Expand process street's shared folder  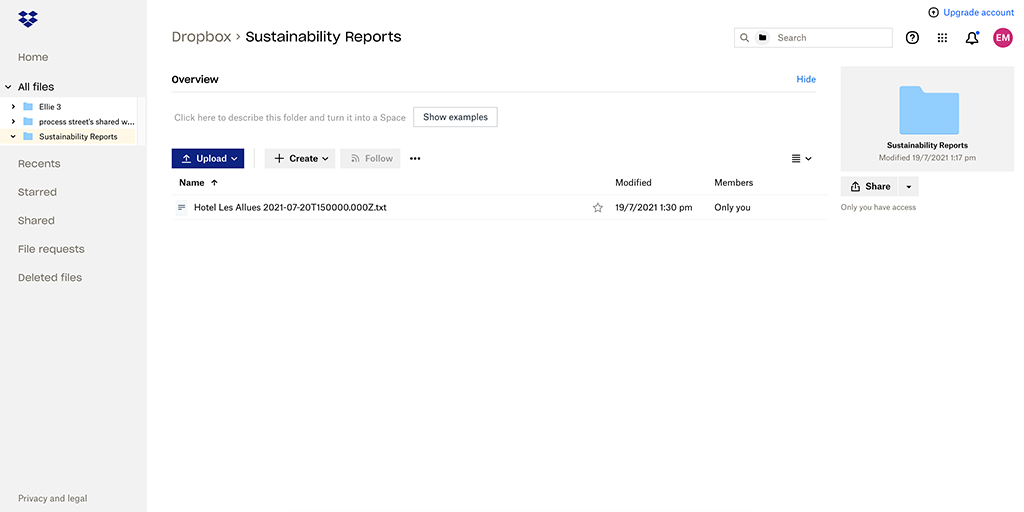point(13,121)
